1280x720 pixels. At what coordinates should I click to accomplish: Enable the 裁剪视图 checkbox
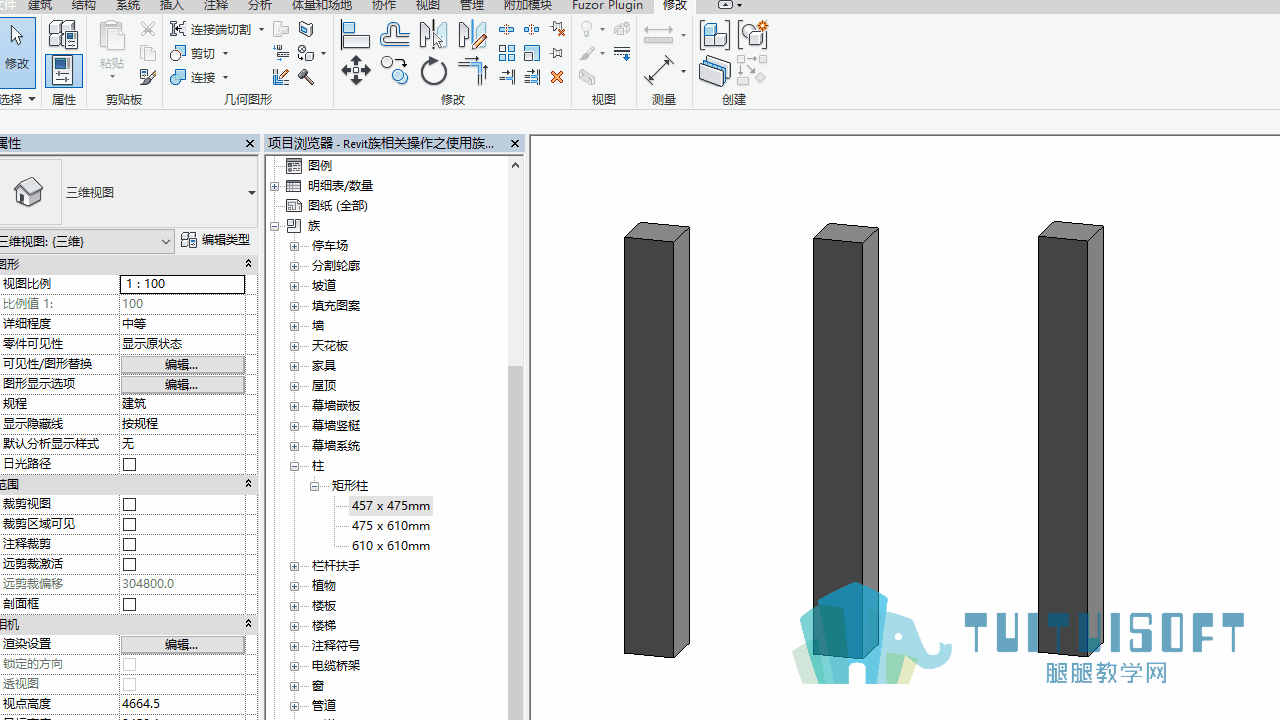pyautogui.click(x=129, y=504)
